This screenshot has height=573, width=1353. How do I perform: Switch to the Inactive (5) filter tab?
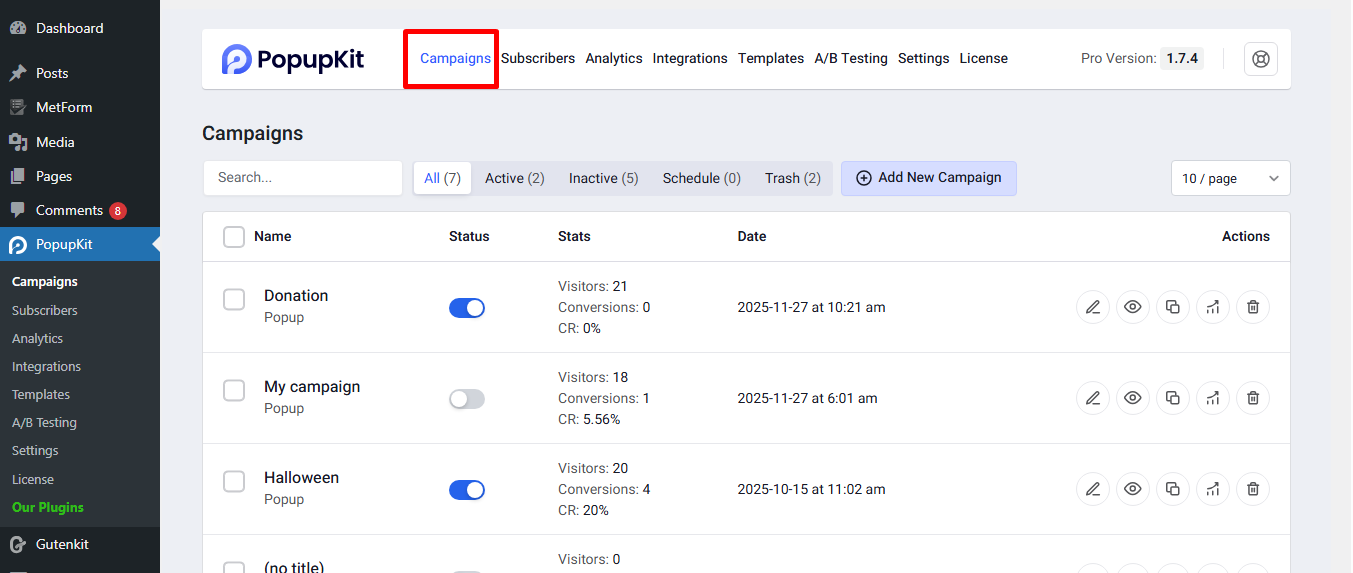[603, 178]
